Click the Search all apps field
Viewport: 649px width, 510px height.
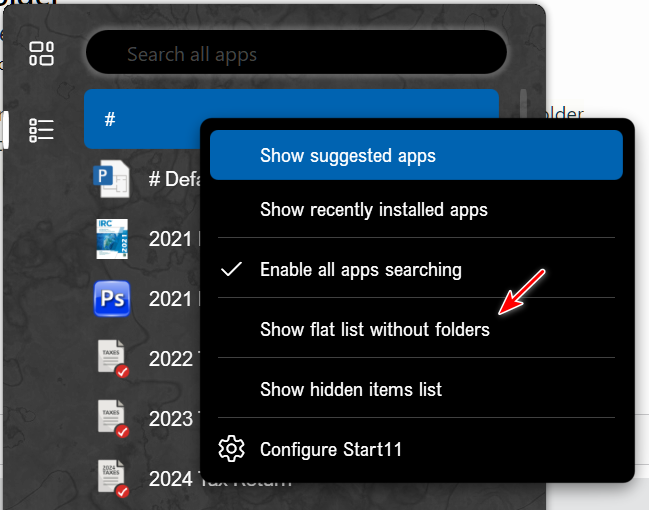click(x=296, y=55)
